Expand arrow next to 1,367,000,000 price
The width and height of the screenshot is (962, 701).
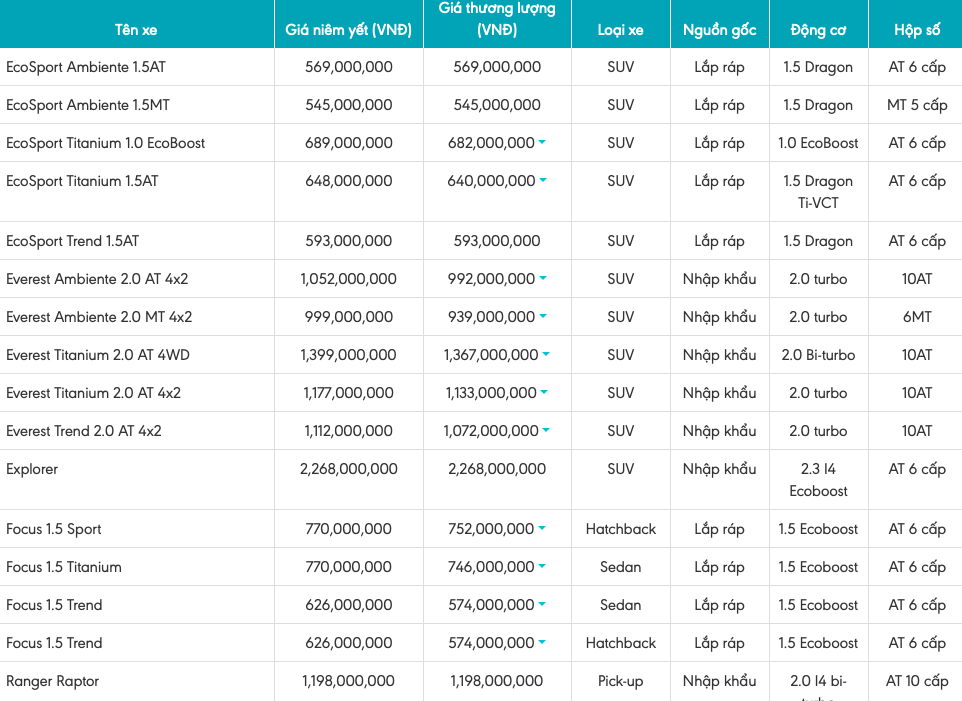(546, 355)
